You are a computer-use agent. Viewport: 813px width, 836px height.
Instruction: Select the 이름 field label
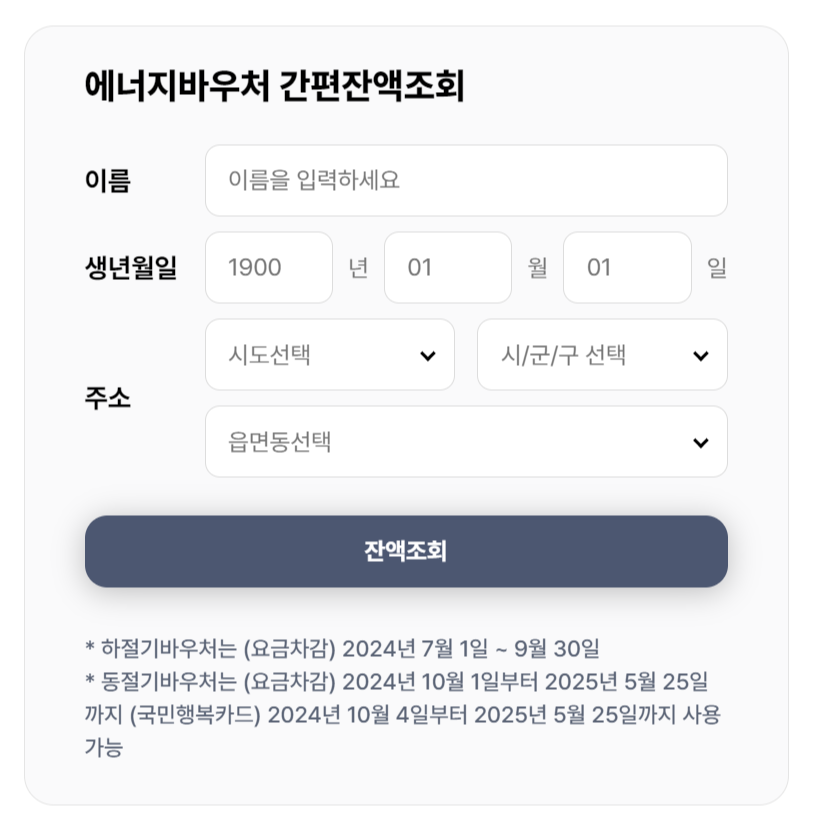[x=106, y=180]
